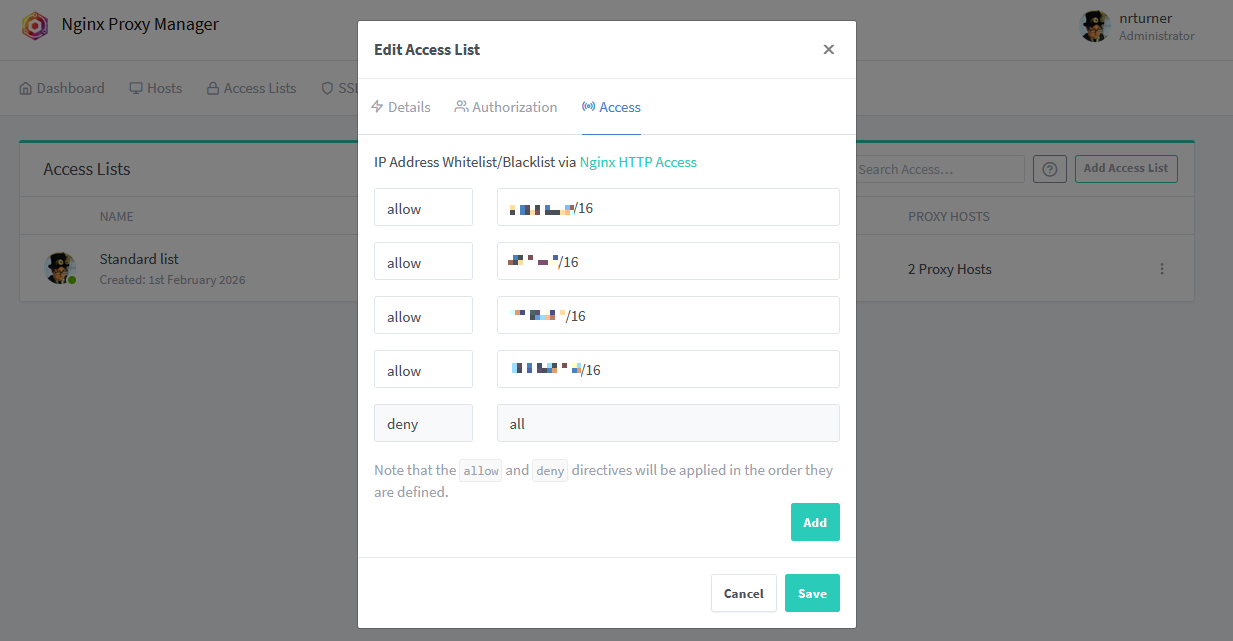This screenshot has height=641, width=1233.
Task: Open the options menu for Standard list
Action: [1161, 268]
